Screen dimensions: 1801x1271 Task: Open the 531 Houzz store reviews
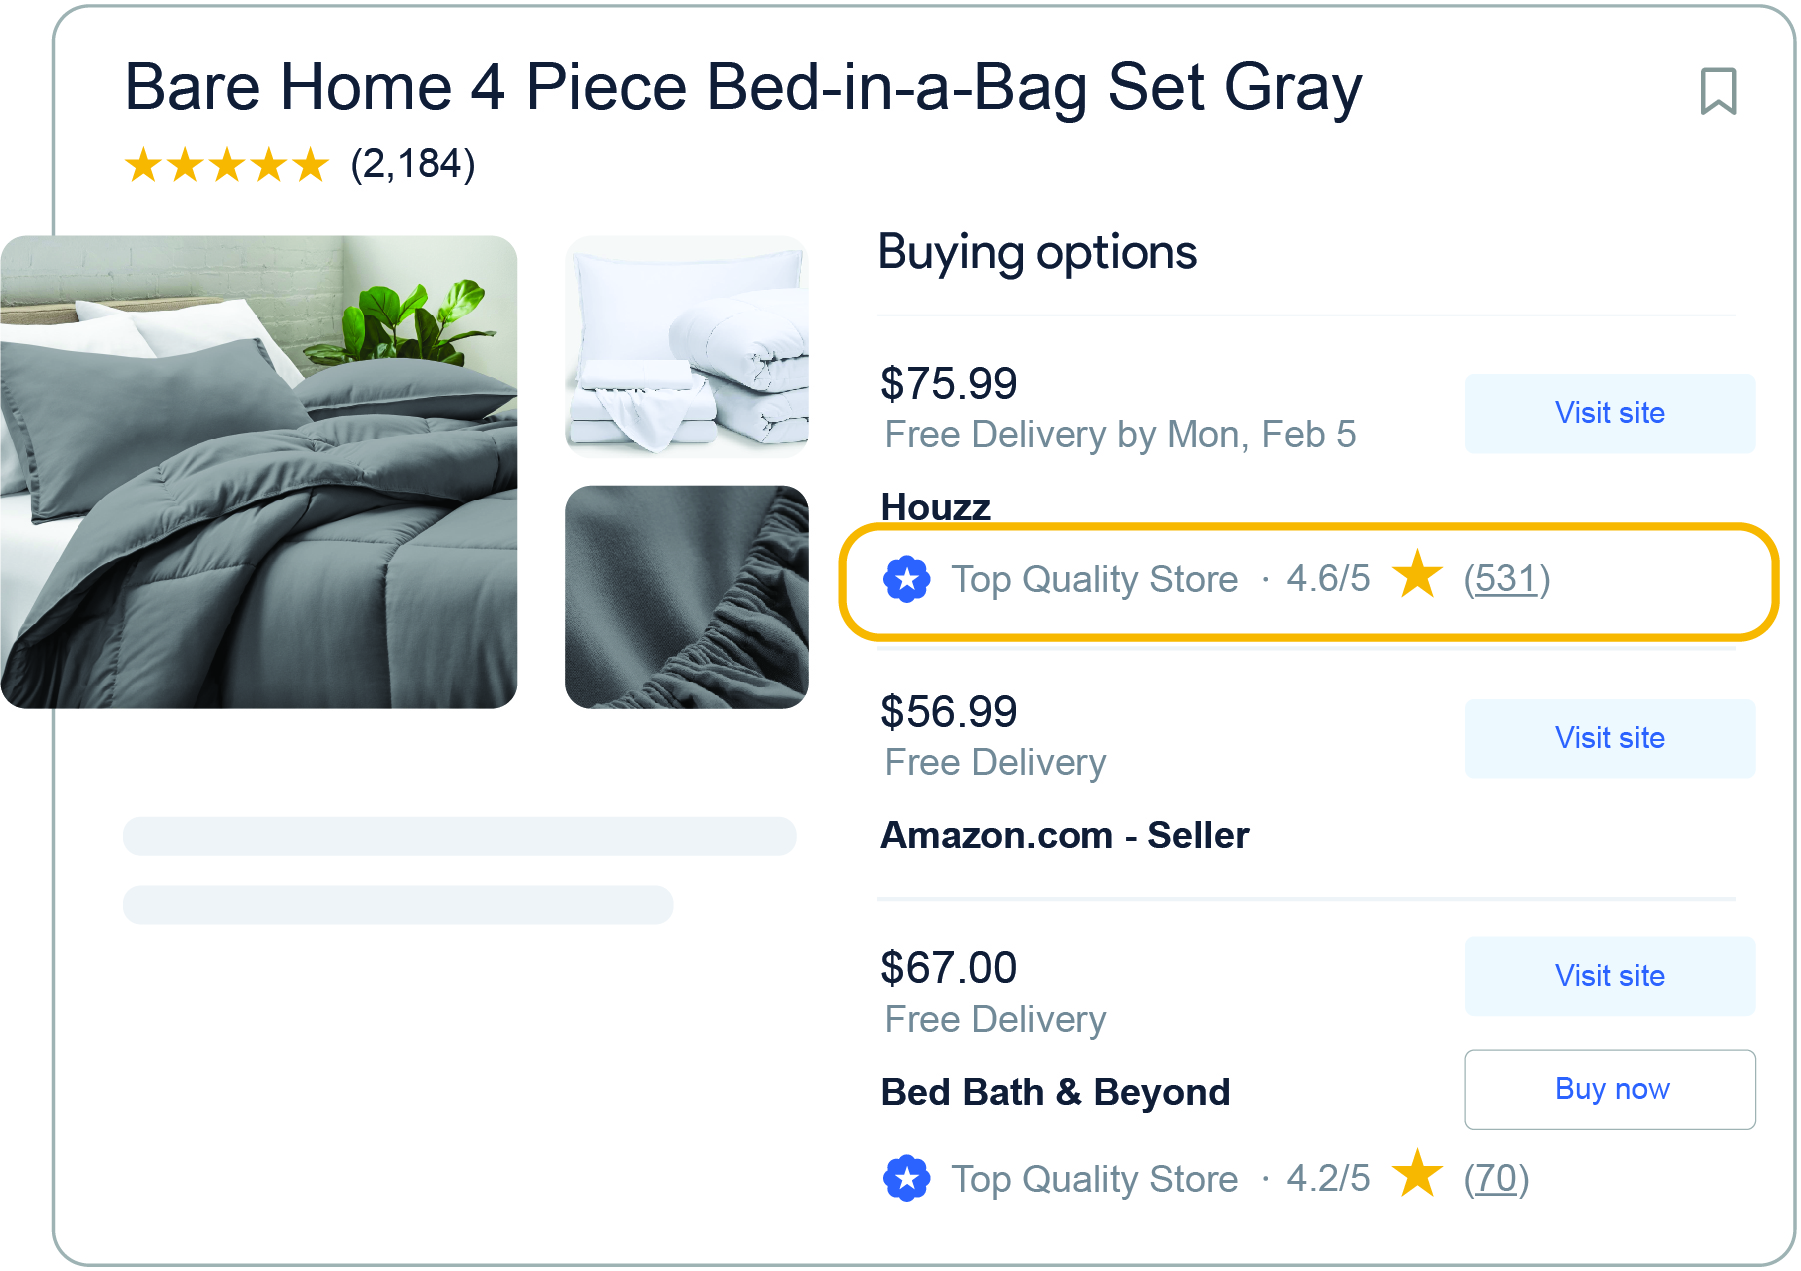click(x=1506, y=578)
